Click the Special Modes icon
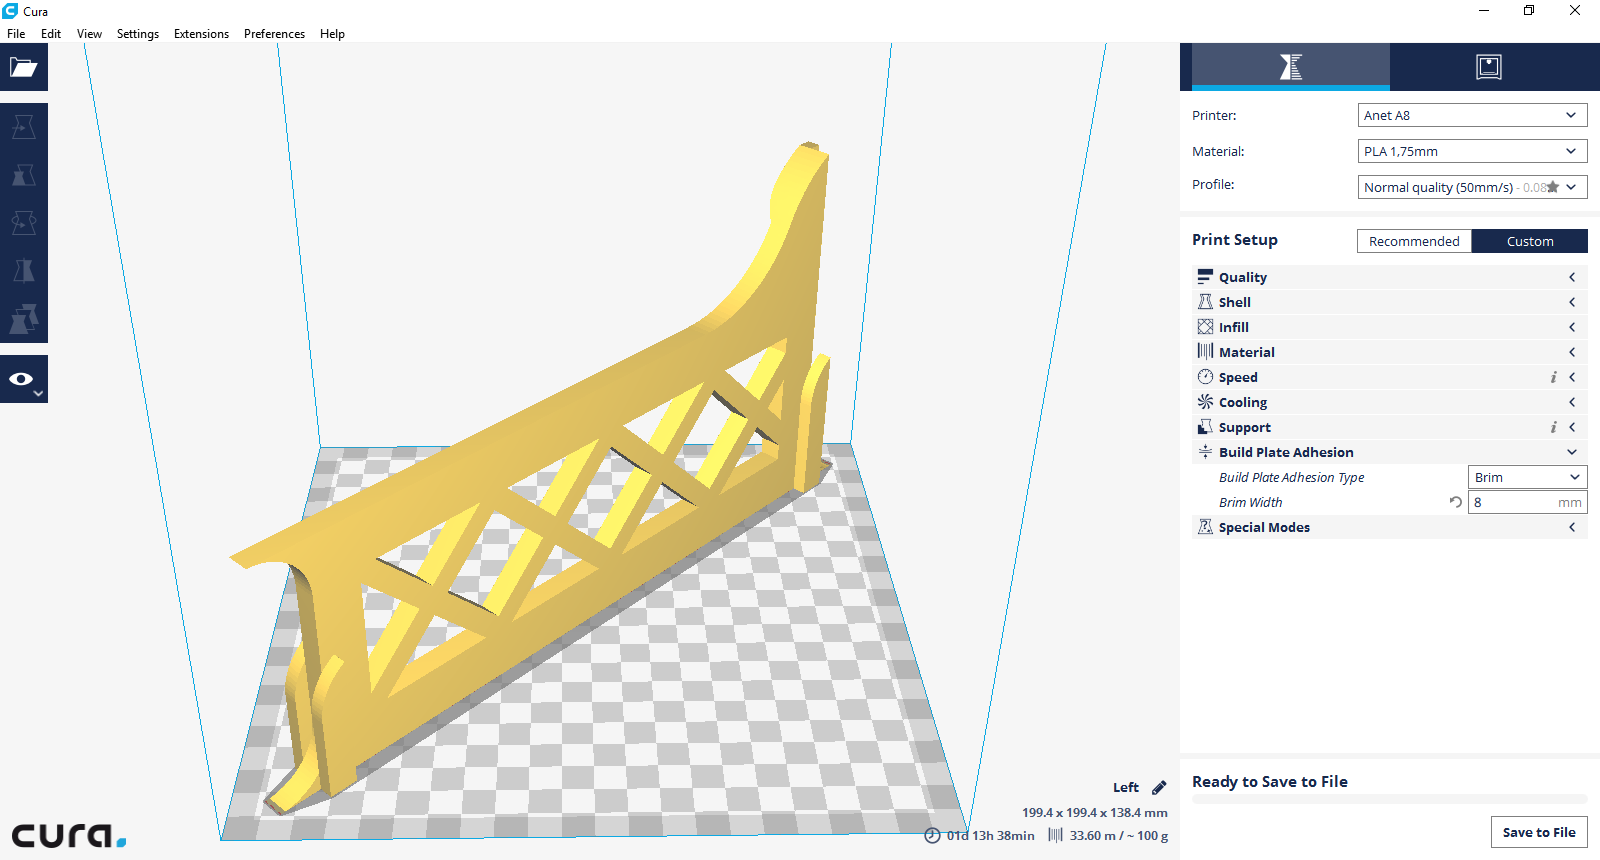This screenshot has width=1600, height=860. coord(1205,527)
